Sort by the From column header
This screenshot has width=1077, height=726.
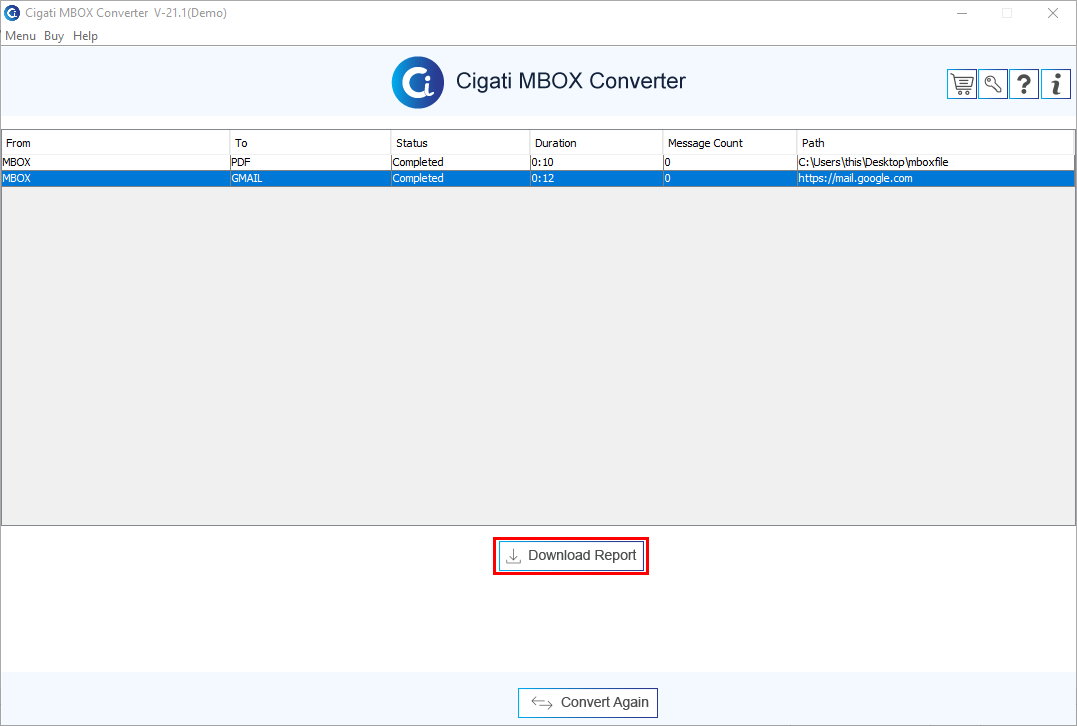(x=115, y=143)
